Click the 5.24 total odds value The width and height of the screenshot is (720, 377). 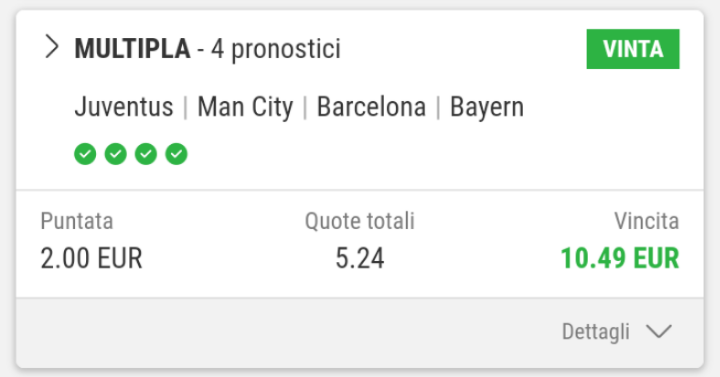pyautogui.click(x=360, y=258)
